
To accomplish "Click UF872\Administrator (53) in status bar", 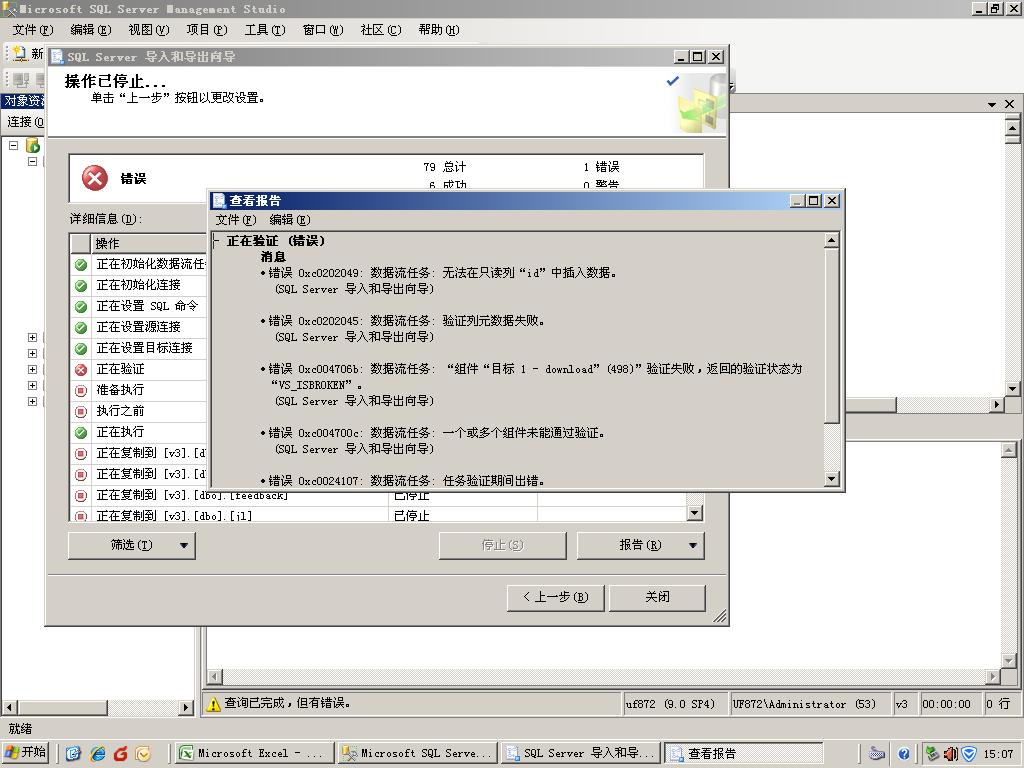I will point(805,704).
